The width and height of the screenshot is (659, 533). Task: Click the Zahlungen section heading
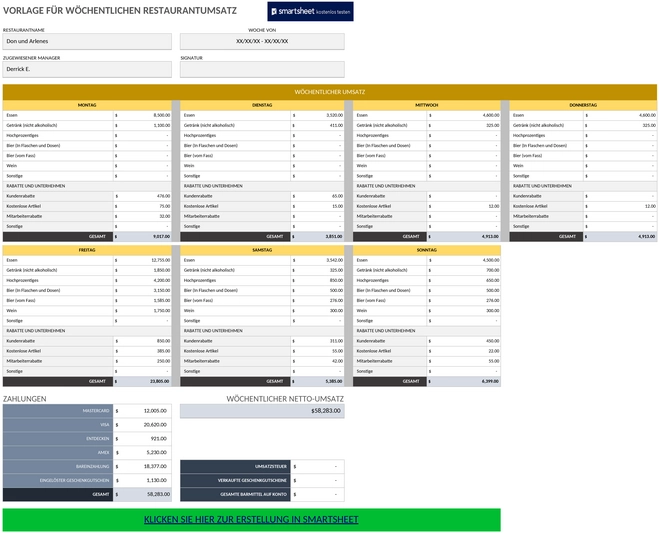[24, 399]
